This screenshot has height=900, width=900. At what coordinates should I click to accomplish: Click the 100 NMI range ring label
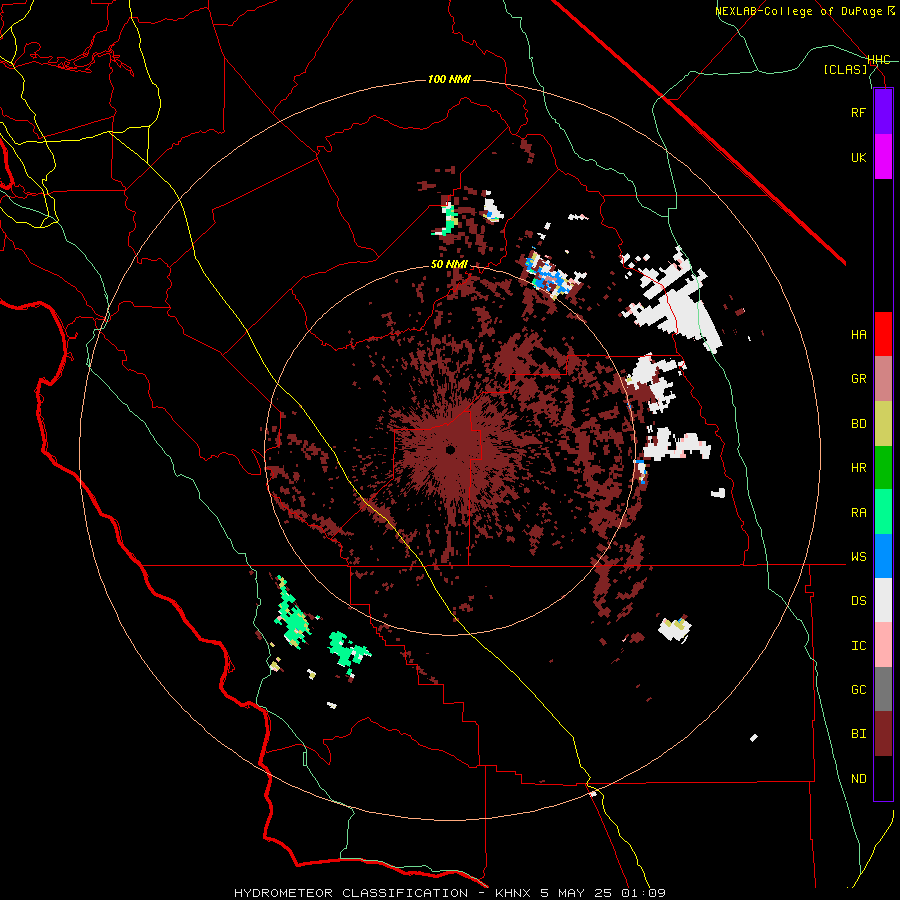coord(449,79)
